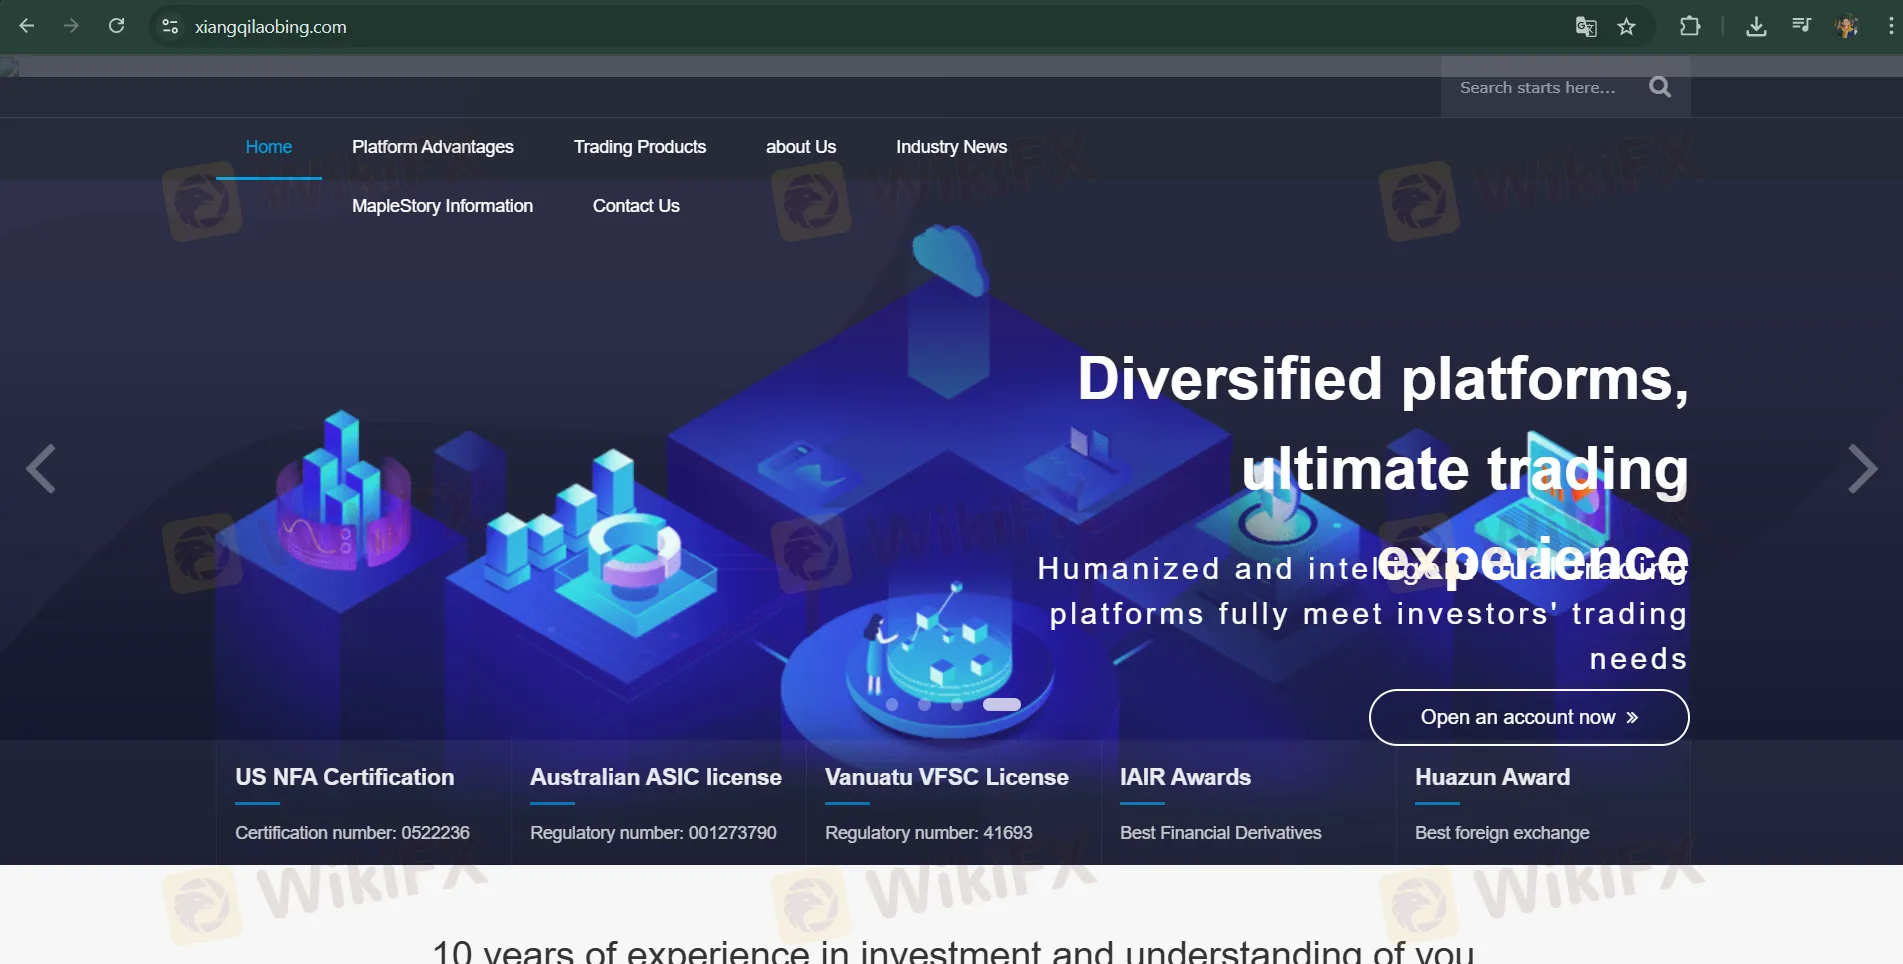Click the browser back arrow

coord(27,26)
